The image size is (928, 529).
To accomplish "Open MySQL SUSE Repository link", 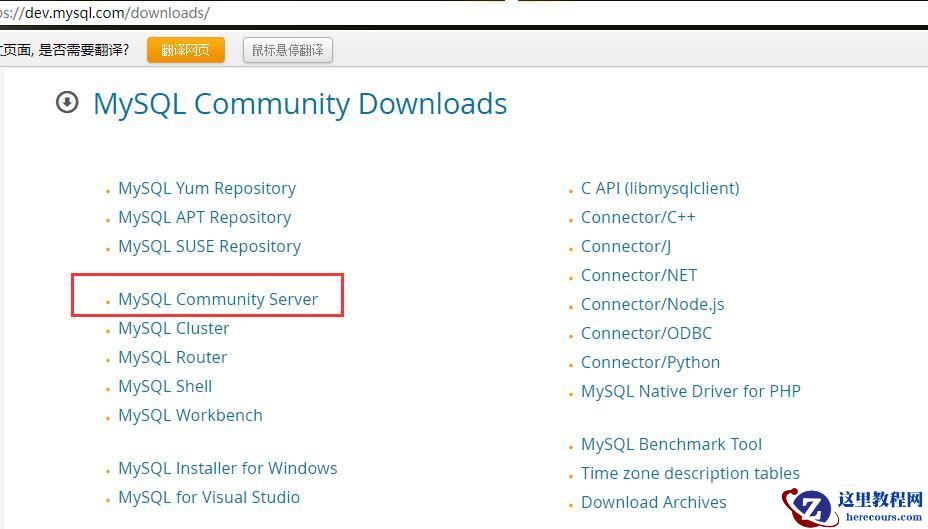I will (x=210, y=246).
